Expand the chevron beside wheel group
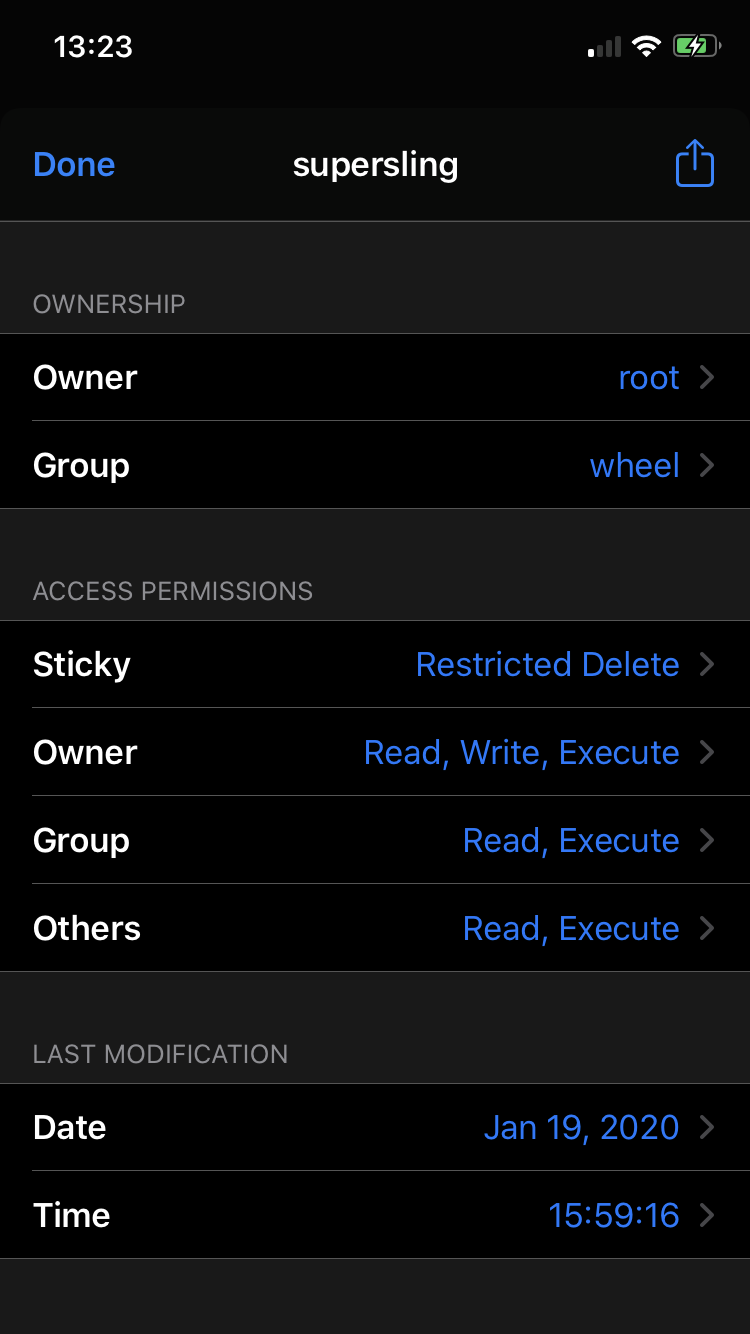 pos(707,465)
